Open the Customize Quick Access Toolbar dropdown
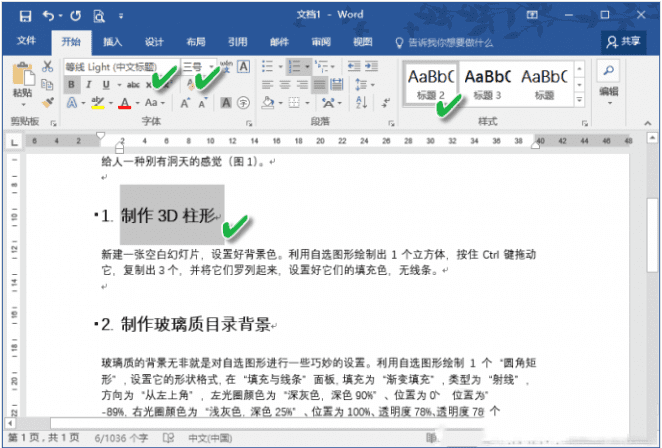662x448 pixels. (121, 16)
